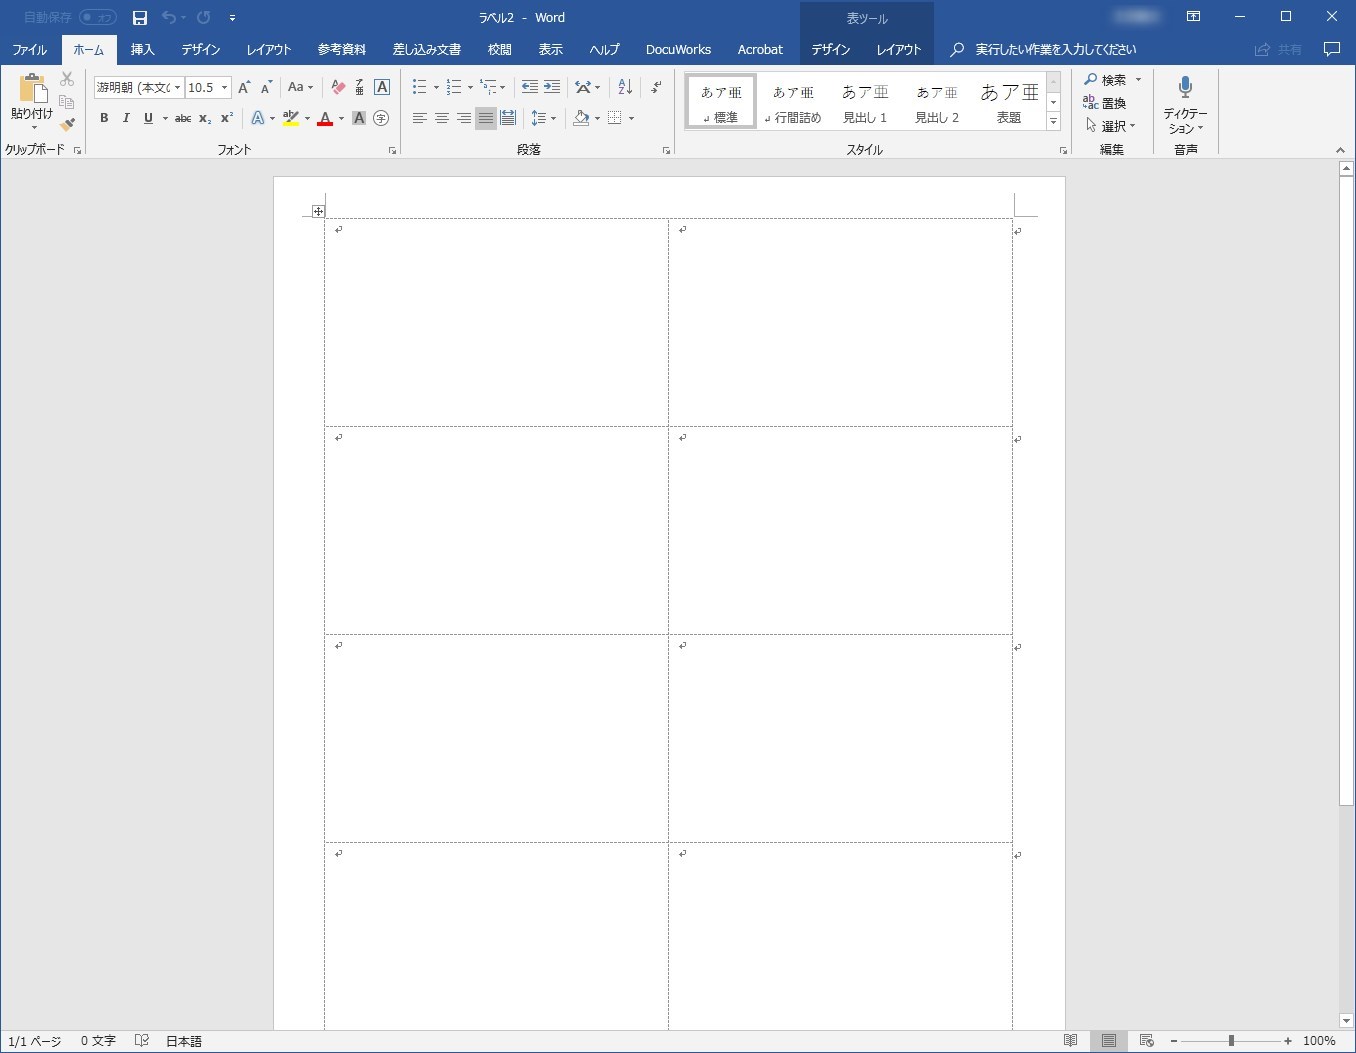The height and width of the screenshot is (1053, 1356).
Task: Open the line spacing dropdown
Action: coord(544,118)
